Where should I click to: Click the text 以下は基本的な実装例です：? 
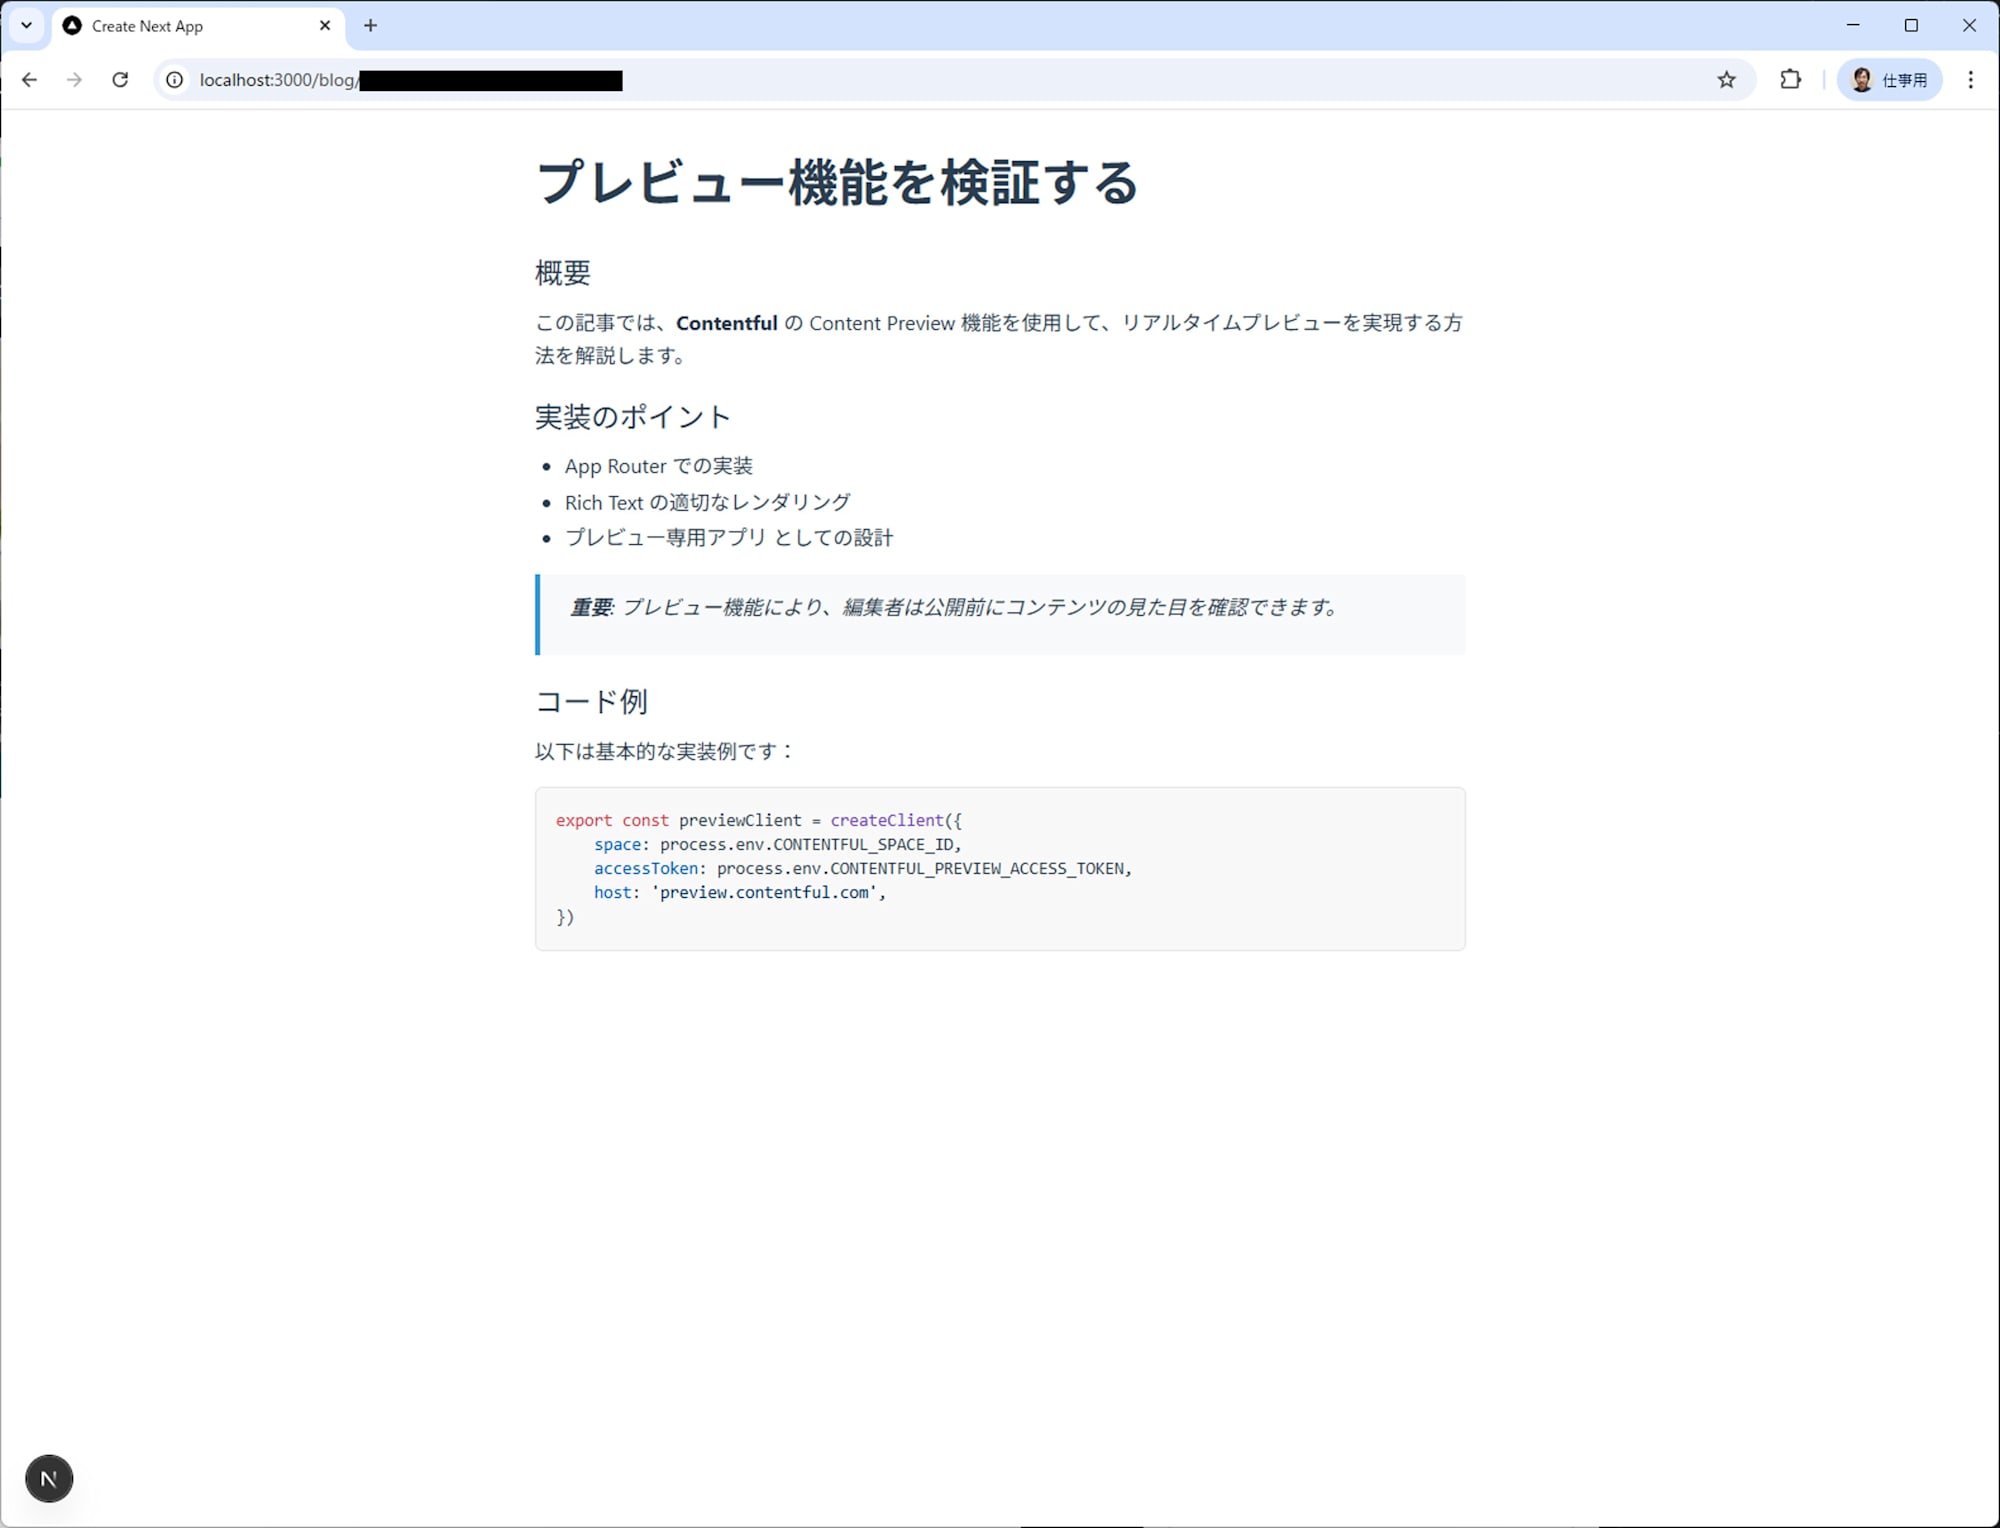coord(665,751)
